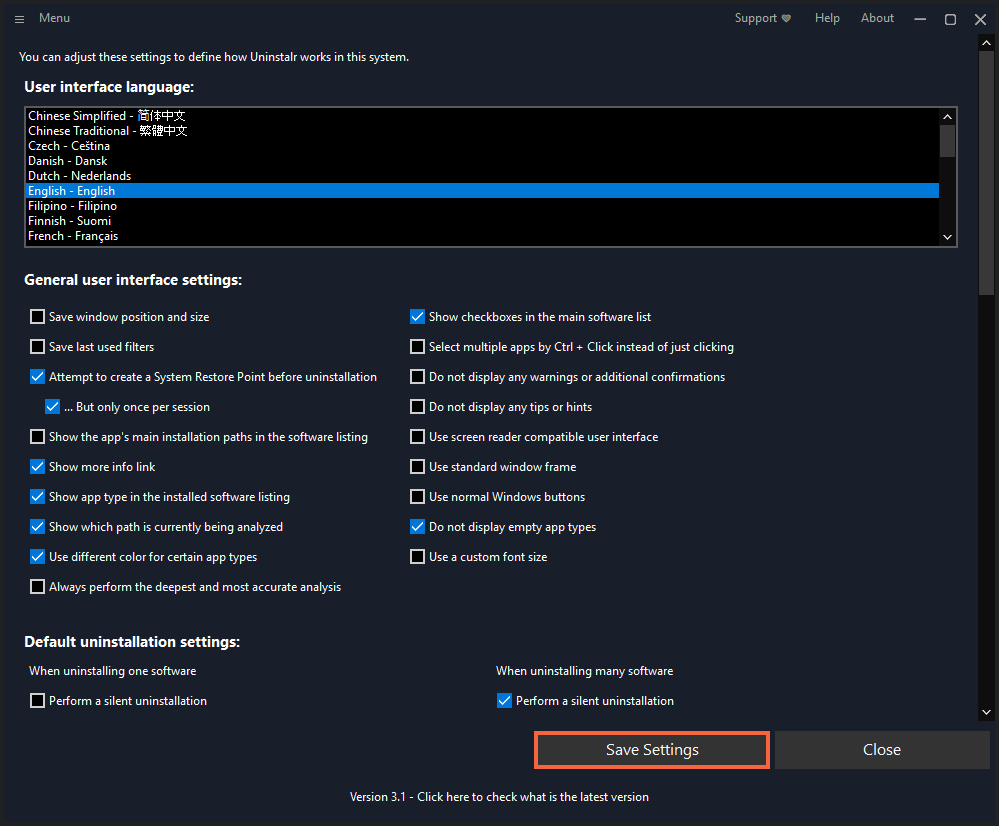This screenshot has width=999, height=826.
Task: Open the About menu item
Action: pyautogui.click(x=877, y=18)
